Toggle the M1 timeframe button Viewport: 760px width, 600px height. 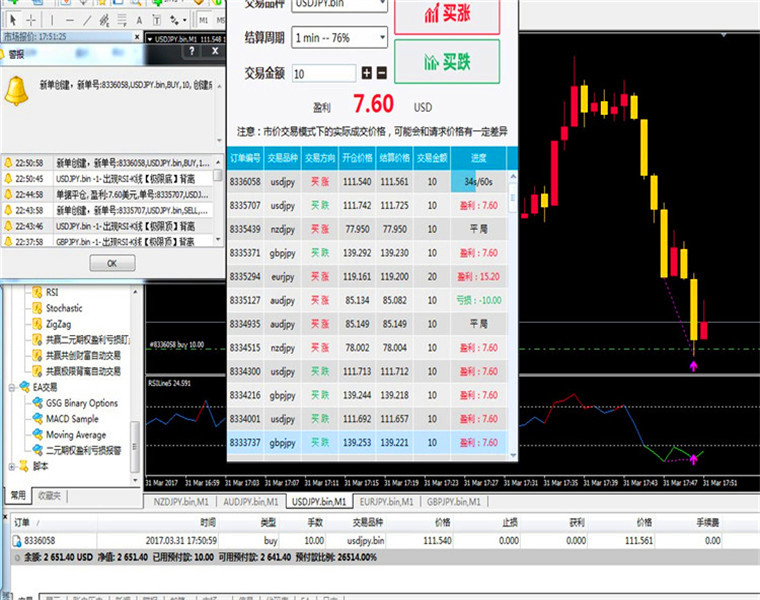click(x=204, y=20)
